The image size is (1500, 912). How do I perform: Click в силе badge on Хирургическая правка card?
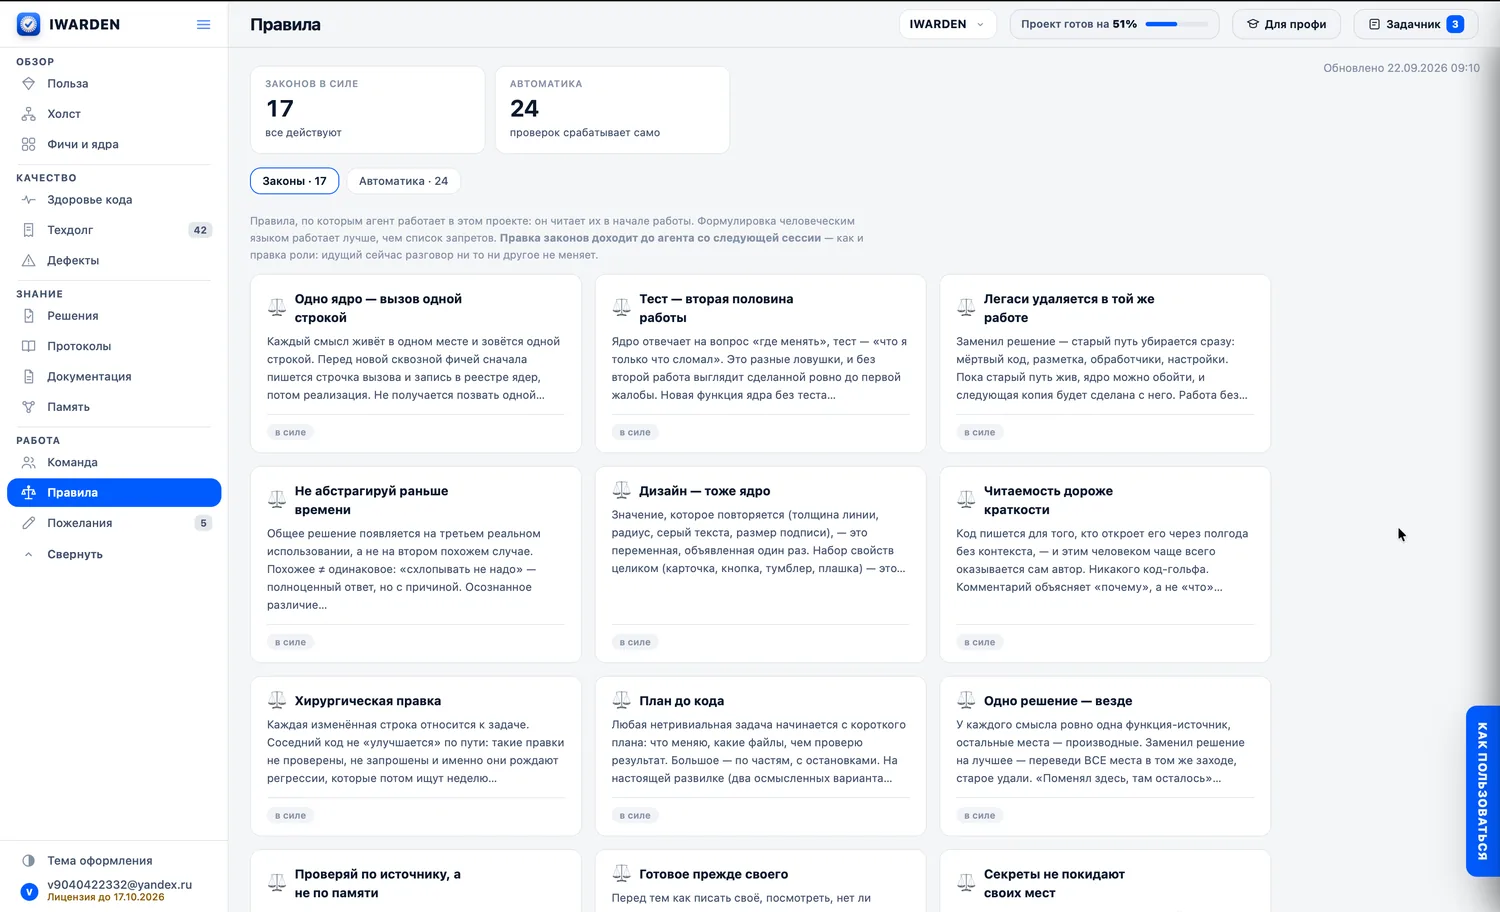point(291,815)
